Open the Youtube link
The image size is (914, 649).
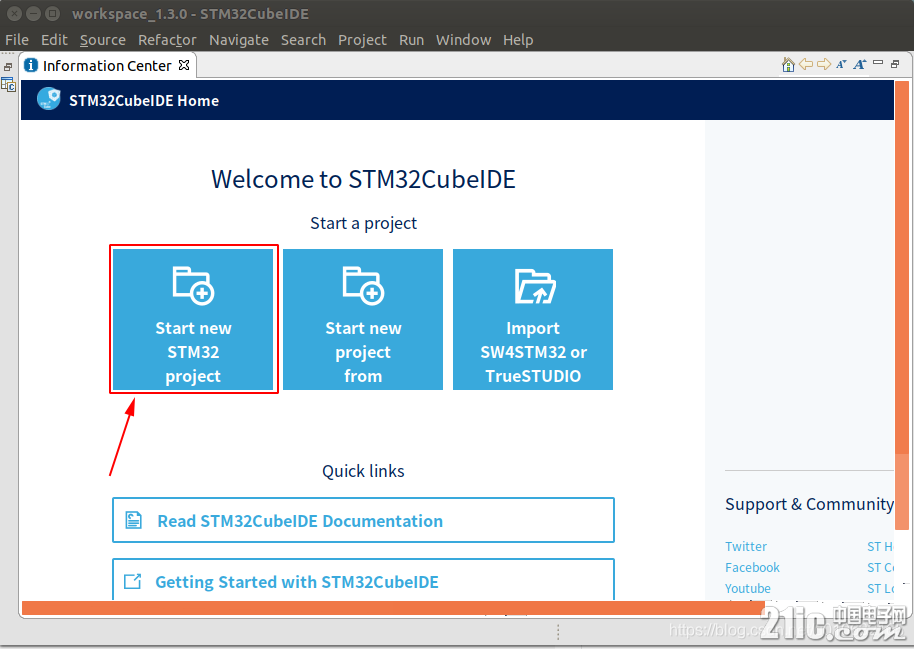[747, 588]
